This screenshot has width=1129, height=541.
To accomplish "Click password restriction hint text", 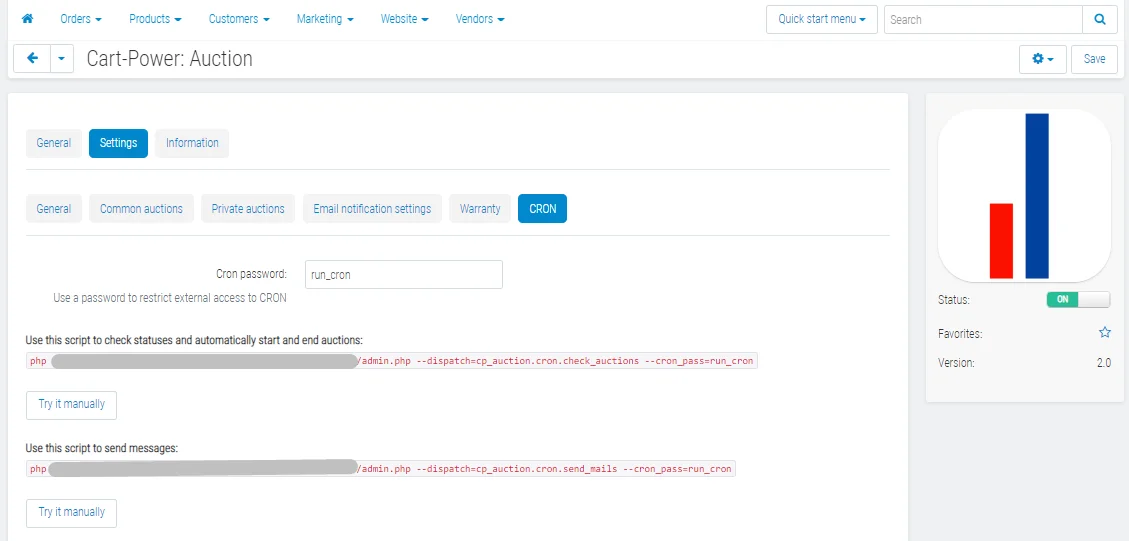I will [x=170, y=298].
